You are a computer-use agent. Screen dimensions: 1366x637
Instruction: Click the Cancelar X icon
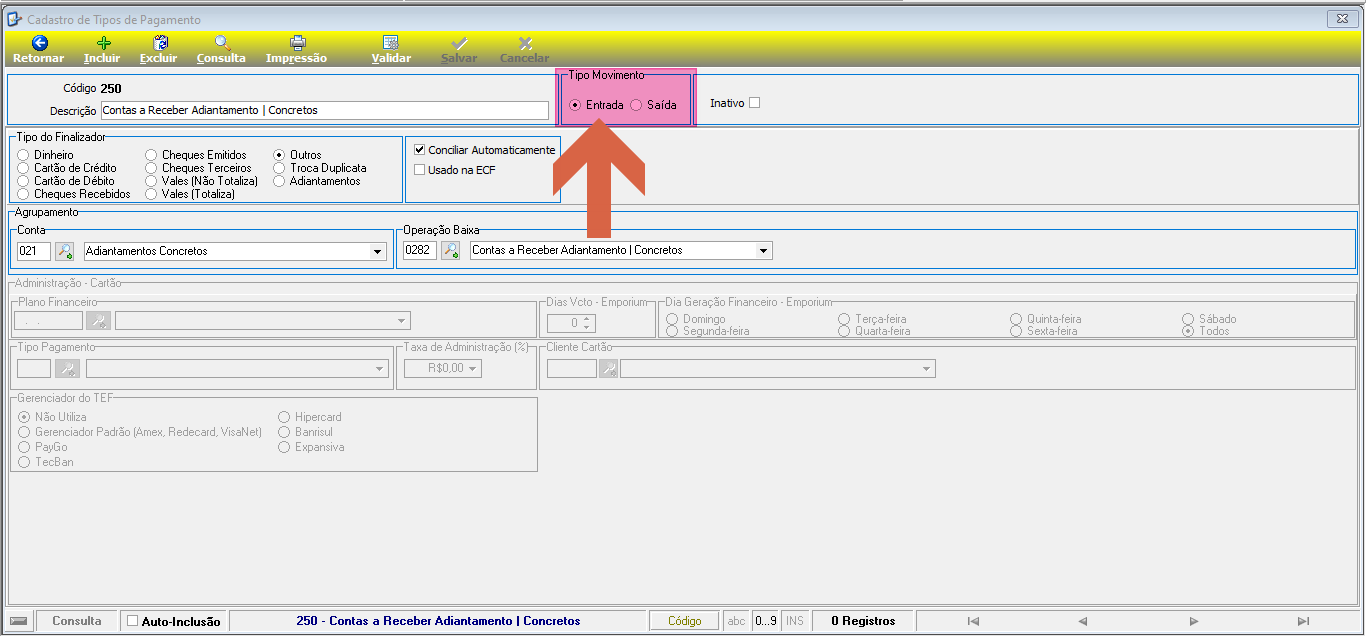point(525,43)
